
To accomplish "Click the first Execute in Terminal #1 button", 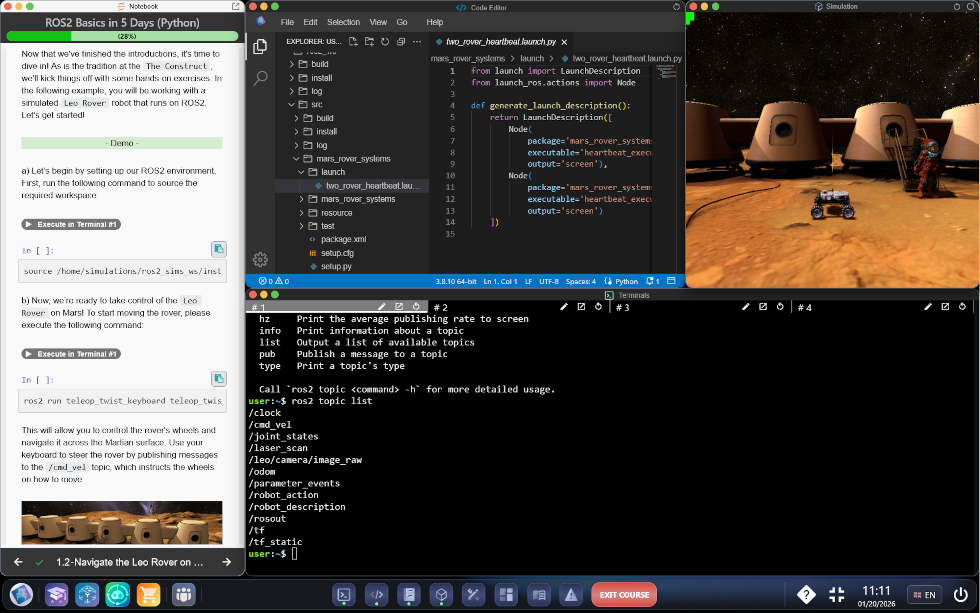I will coord(71,224).
